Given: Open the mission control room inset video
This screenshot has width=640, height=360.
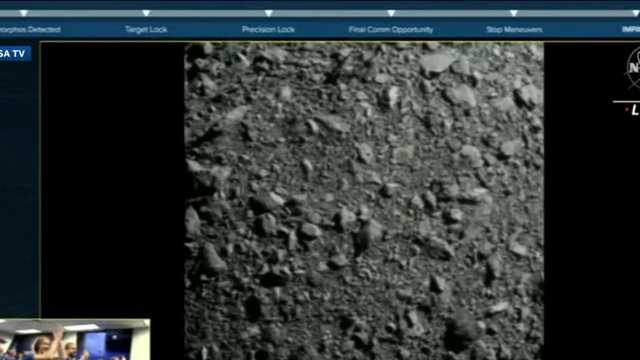Looking at the screenshot, I should [x=75, y=340].
